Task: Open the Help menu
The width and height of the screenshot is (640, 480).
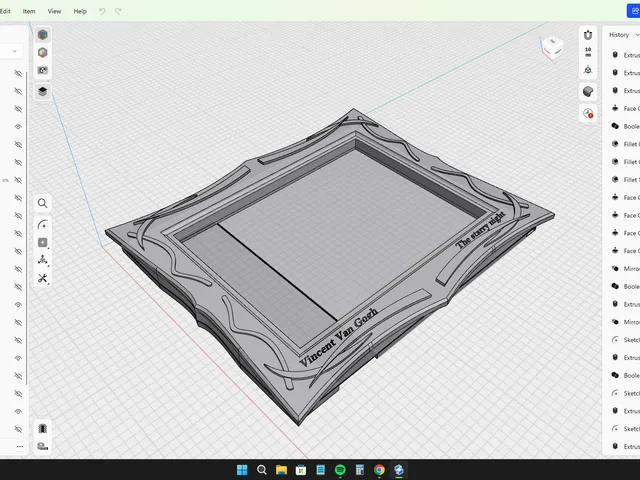Action: click(x=80, y=11)
